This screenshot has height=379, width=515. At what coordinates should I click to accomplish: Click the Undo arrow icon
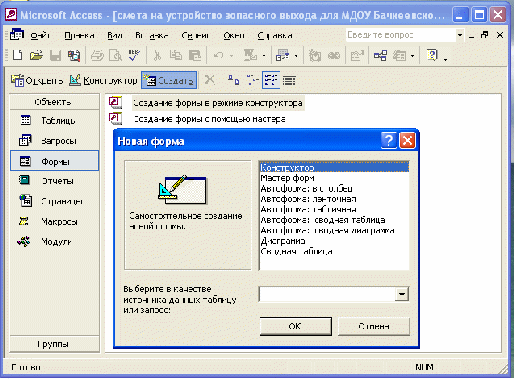pyautogui.click(x=218, y=55)
